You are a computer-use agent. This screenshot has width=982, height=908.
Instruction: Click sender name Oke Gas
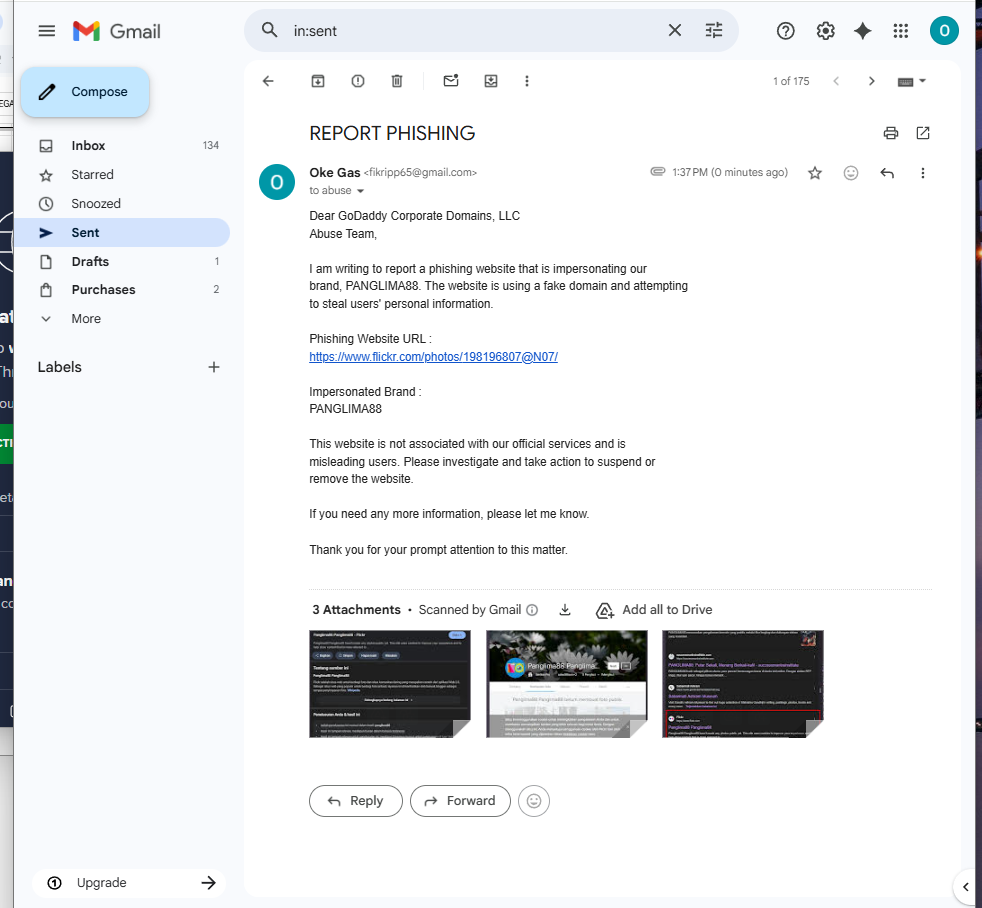[334, 172]
